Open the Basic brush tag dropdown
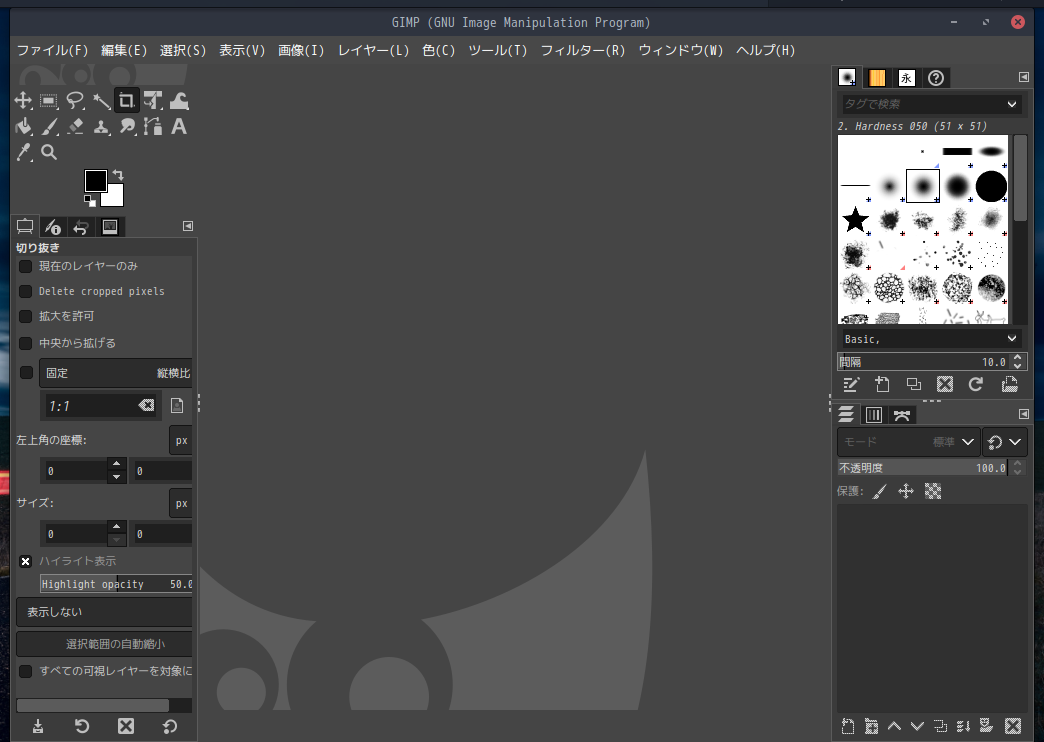This screenshot has height=742, width=1044. point(929,339)
